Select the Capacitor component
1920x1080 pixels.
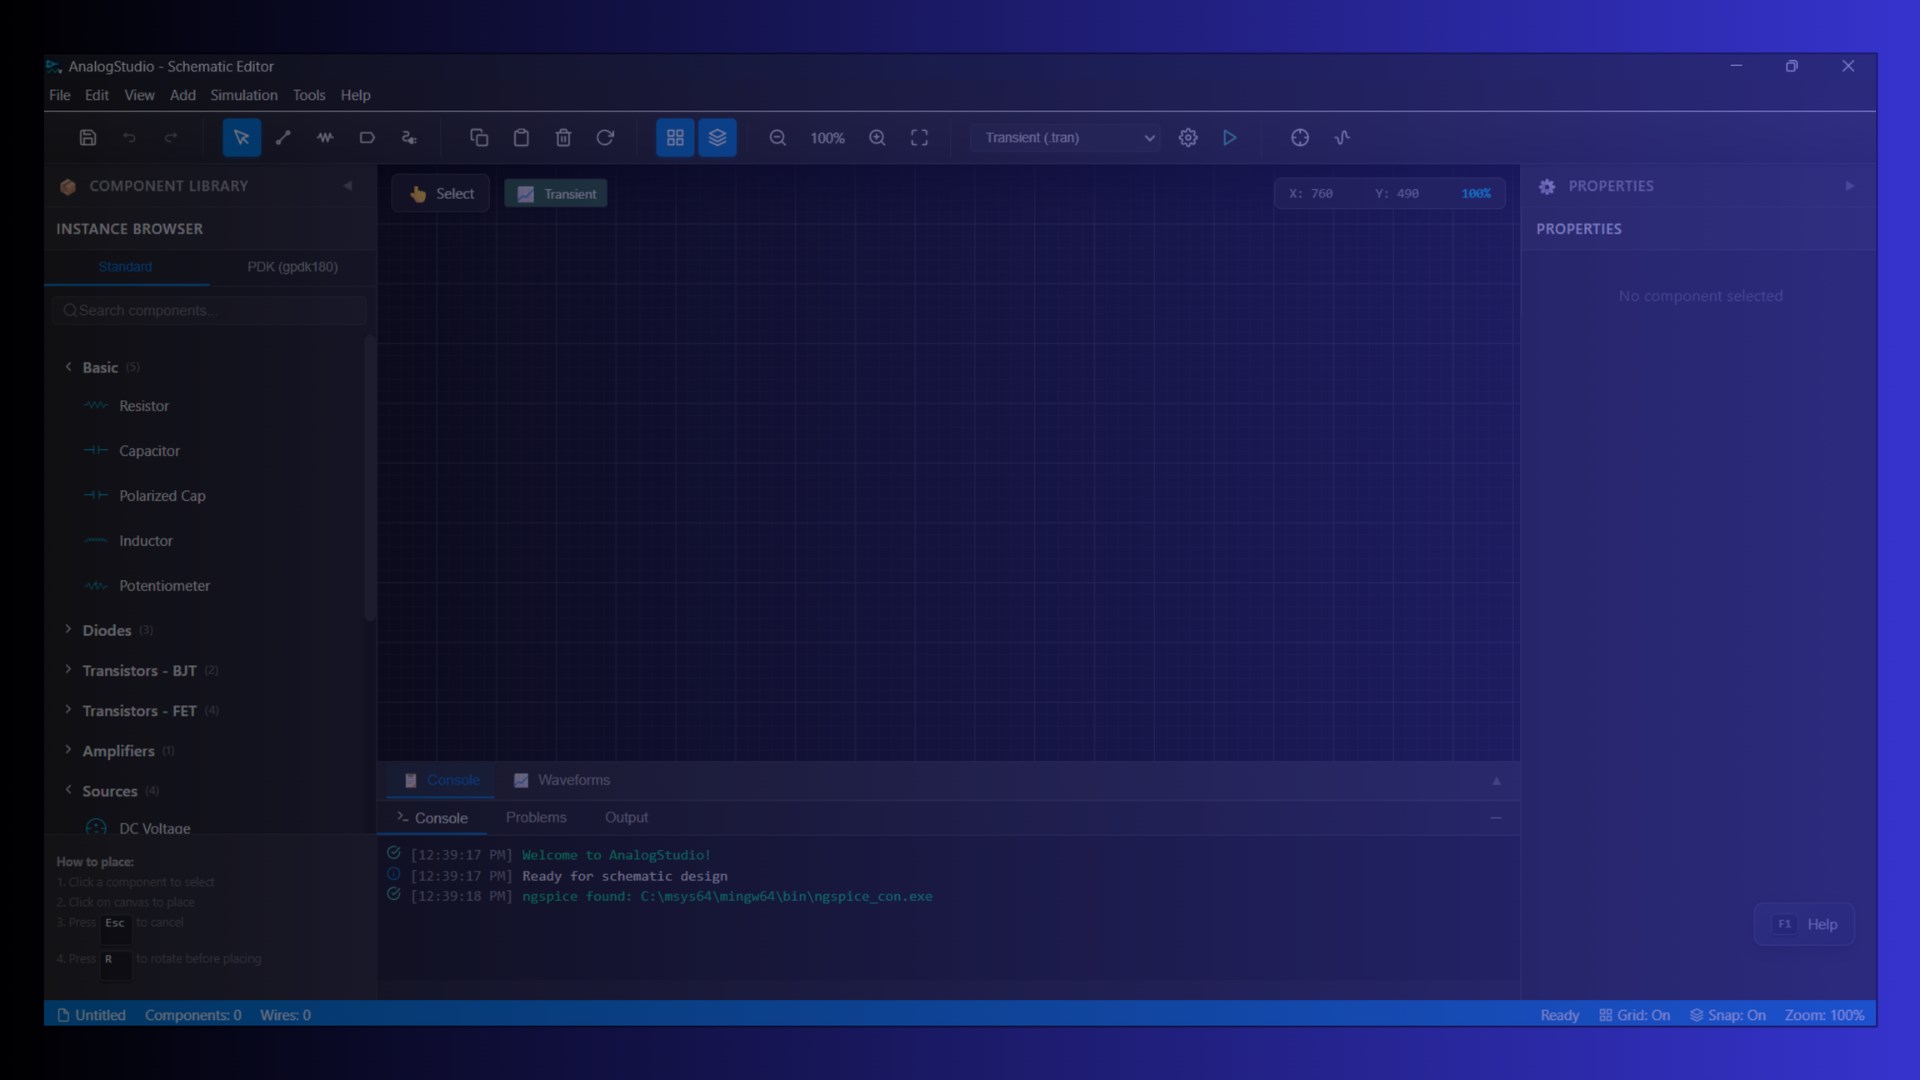click(149, 451)
